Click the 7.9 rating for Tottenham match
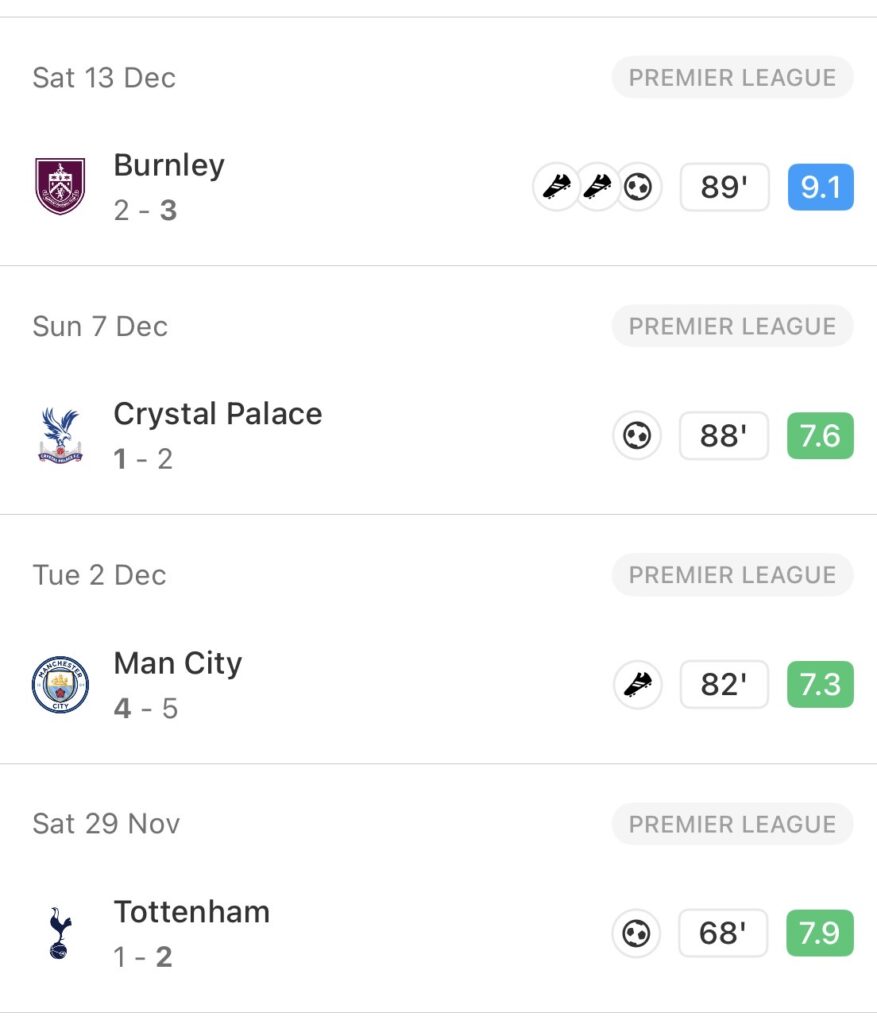The image size is (877, 1024). tap(820, 934)
